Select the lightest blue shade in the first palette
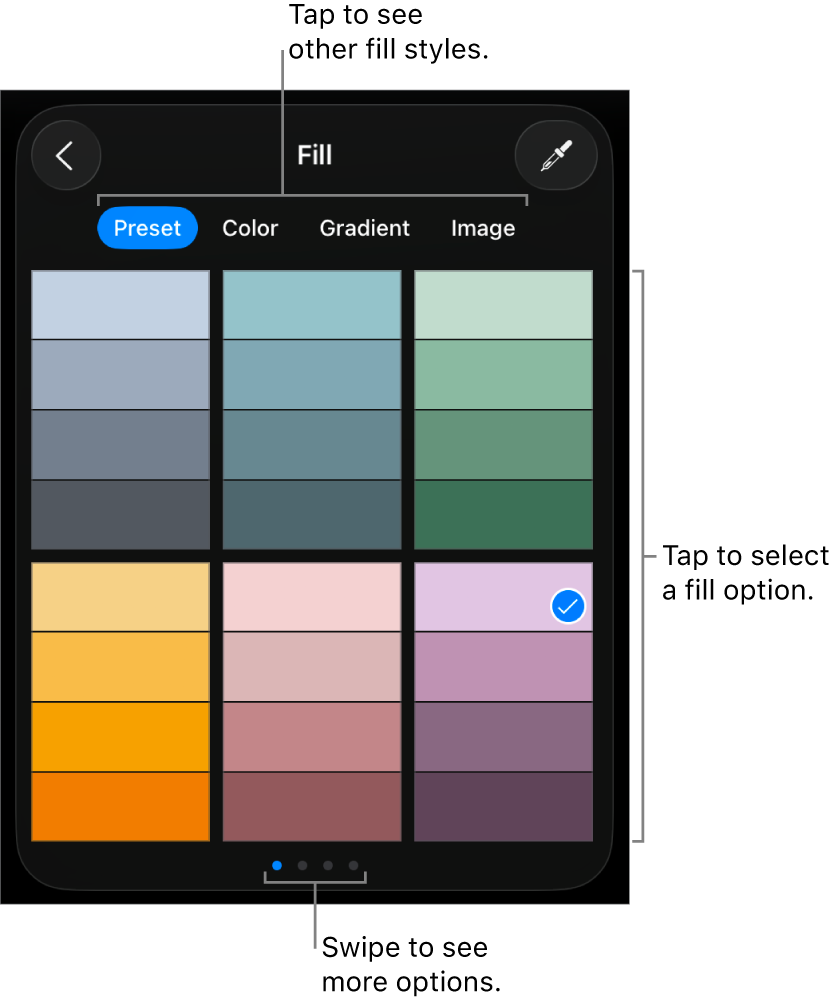This screenshot has height=1000, width=838. (x=120, y=305)
